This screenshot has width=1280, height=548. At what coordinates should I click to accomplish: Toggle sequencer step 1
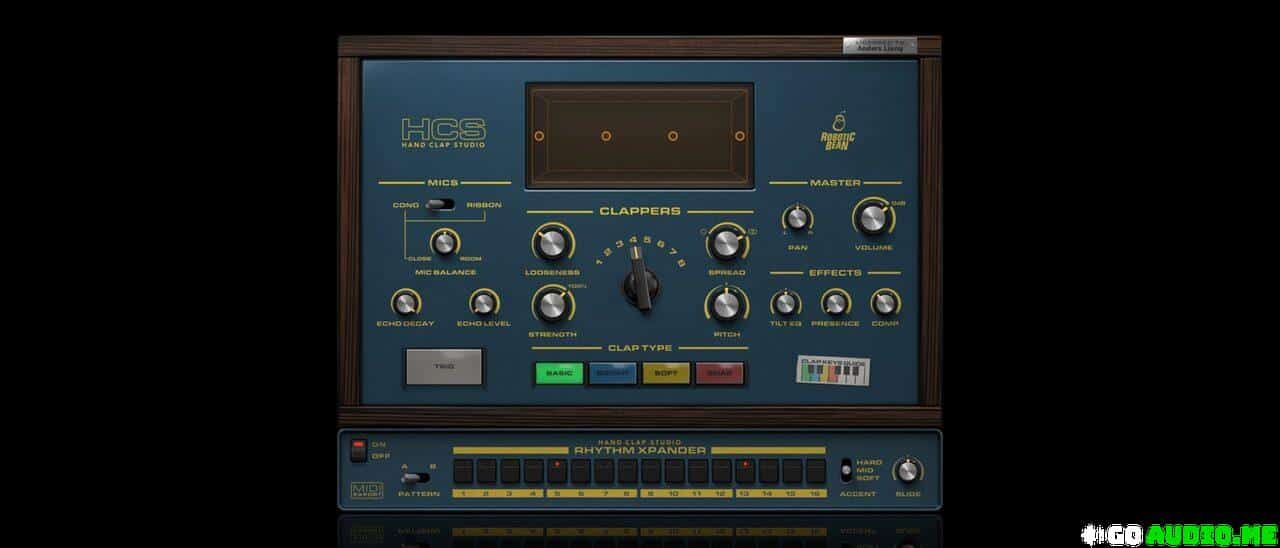[x=464, y=470]
